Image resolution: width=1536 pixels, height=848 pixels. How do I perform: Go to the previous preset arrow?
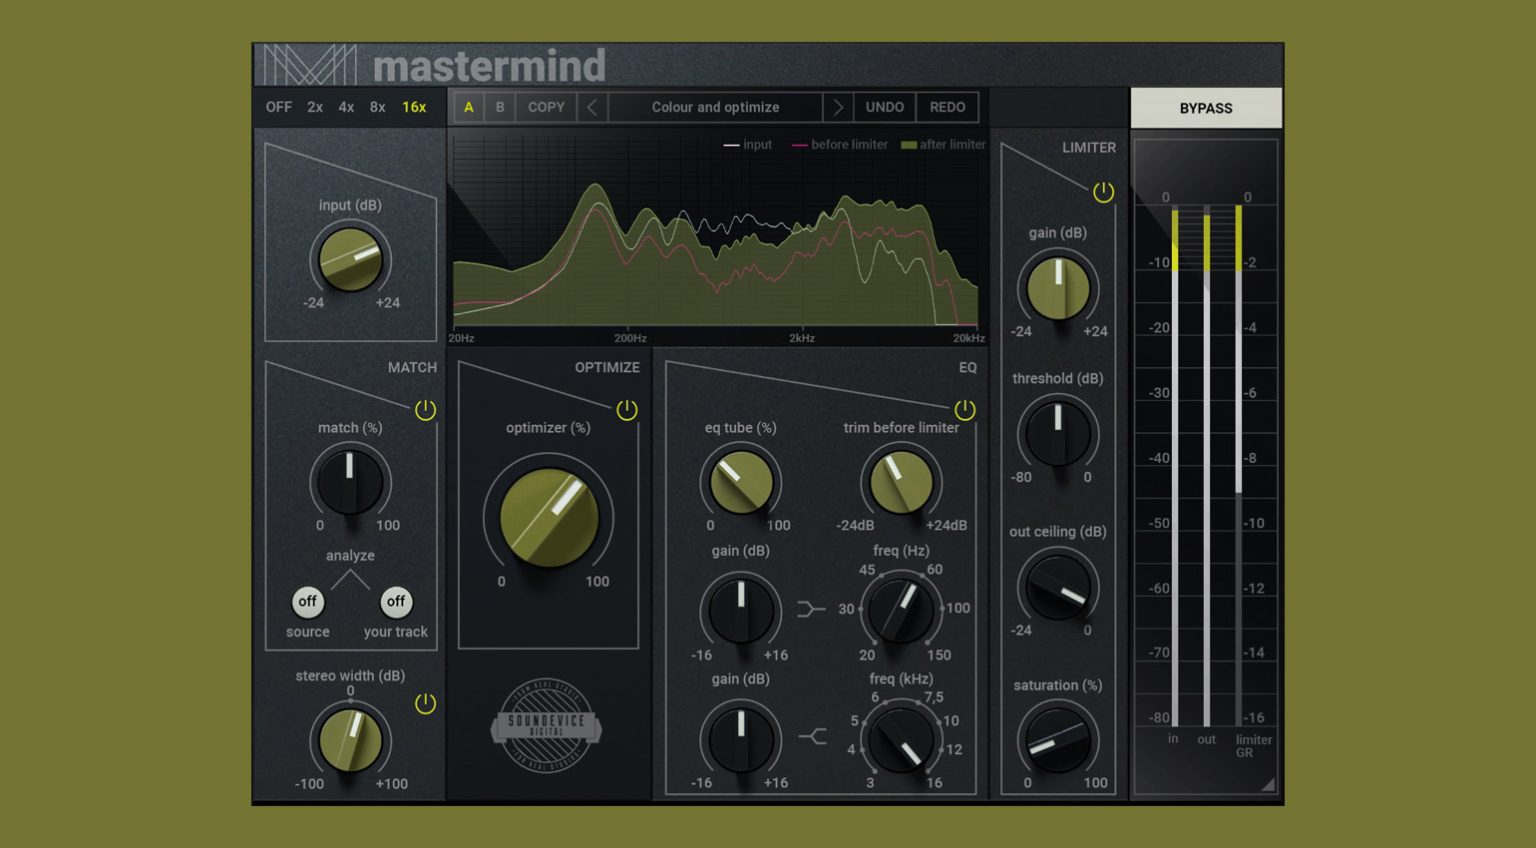click(592, 107)
